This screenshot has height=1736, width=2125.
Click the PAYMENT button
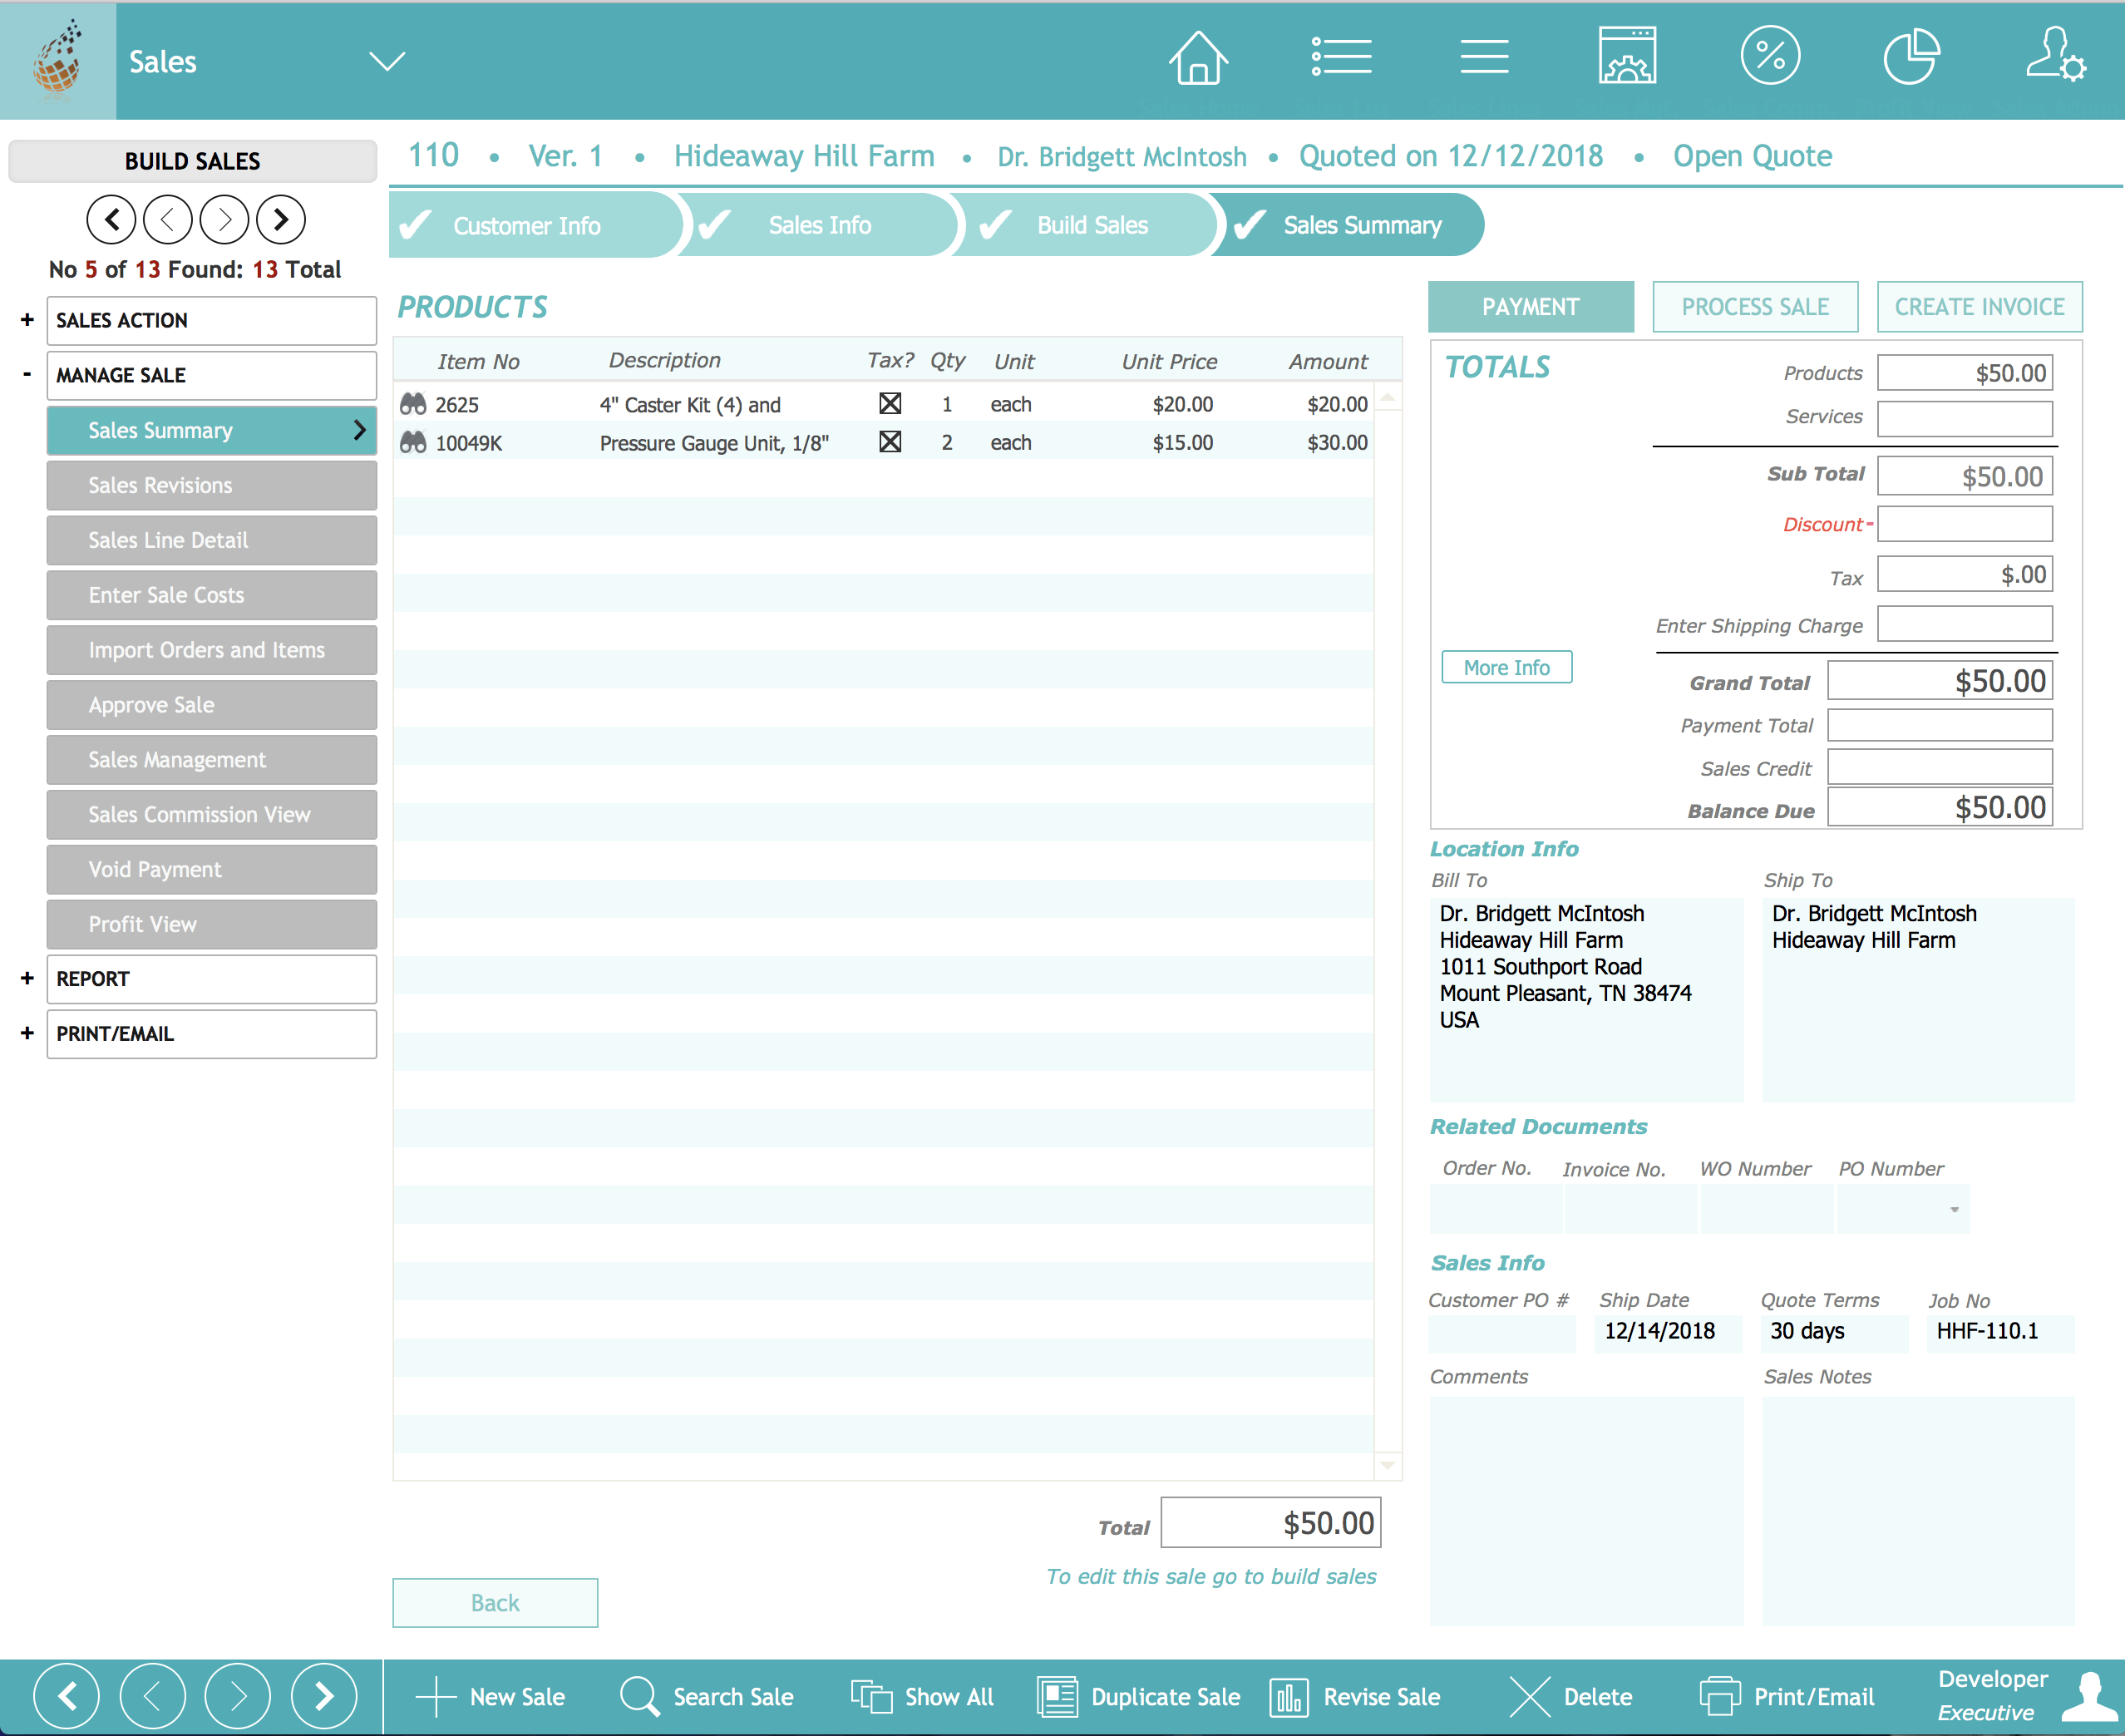(x=1531, y=307)
